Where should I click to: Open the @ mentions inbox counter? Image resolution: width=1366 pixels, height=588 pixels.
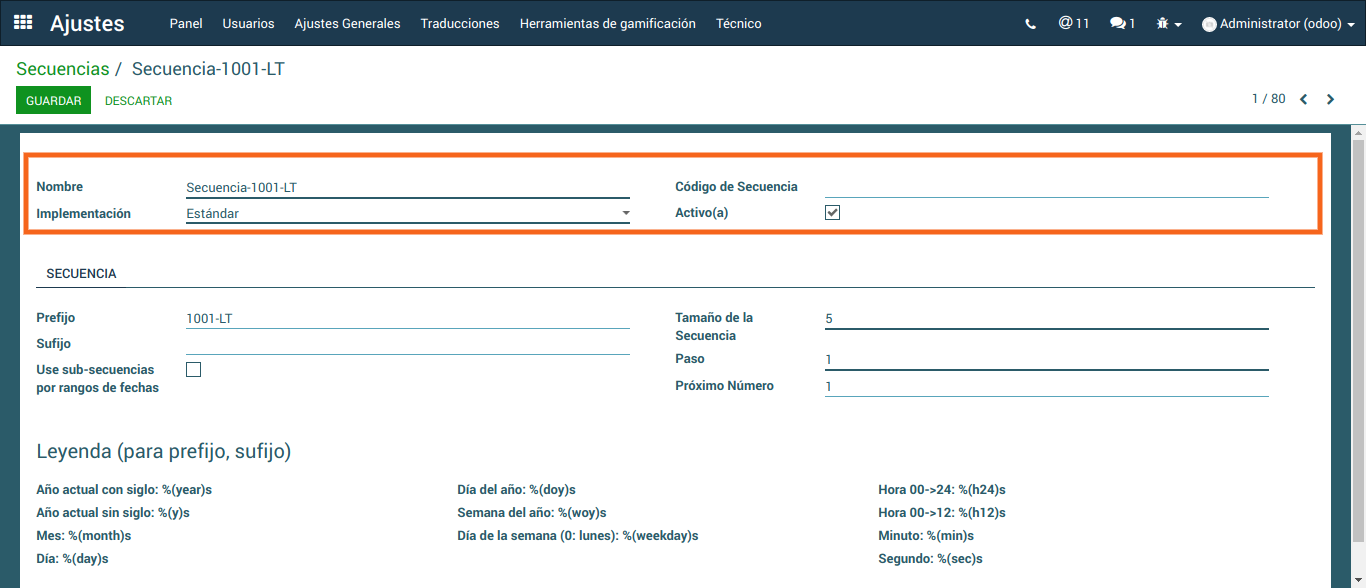(1073, 23)
